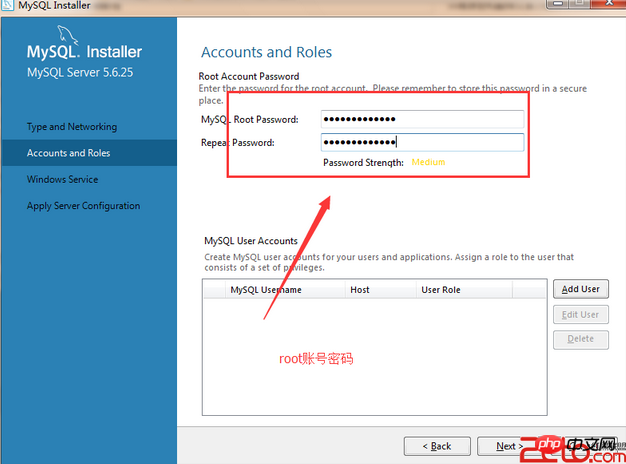
Task: Click the MySQL dolphin logo icon
Action: click(x=67, y=34)
